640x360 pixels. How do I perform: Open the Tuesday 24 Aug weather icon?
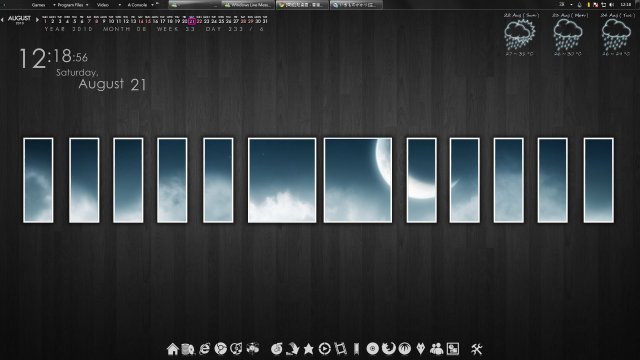click(x=616, y=35)
